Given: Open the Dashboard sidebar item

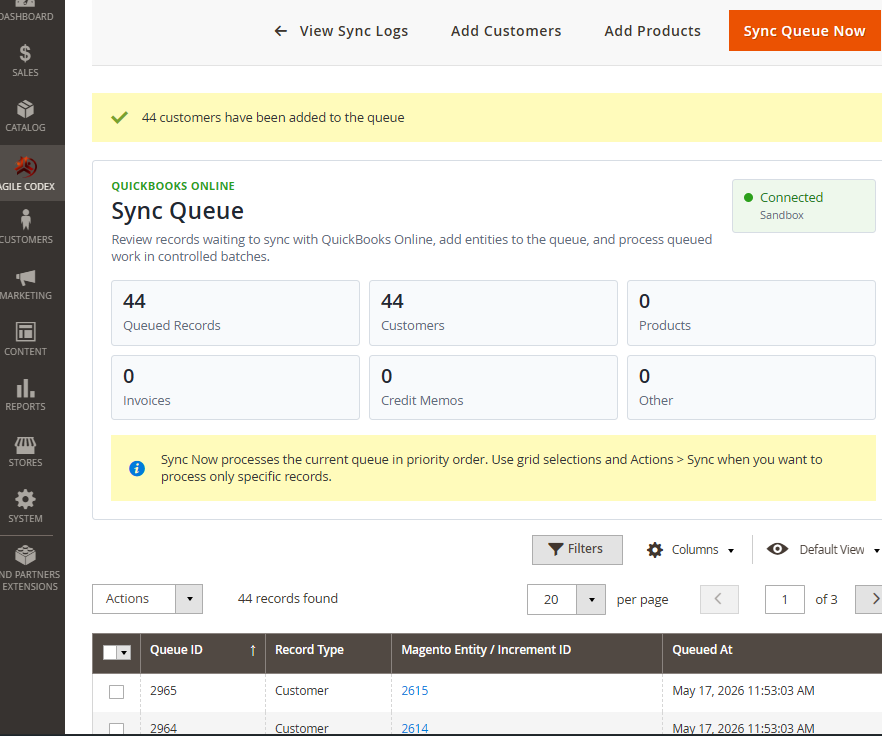Looking at the screenshot, I should point(25,11).
